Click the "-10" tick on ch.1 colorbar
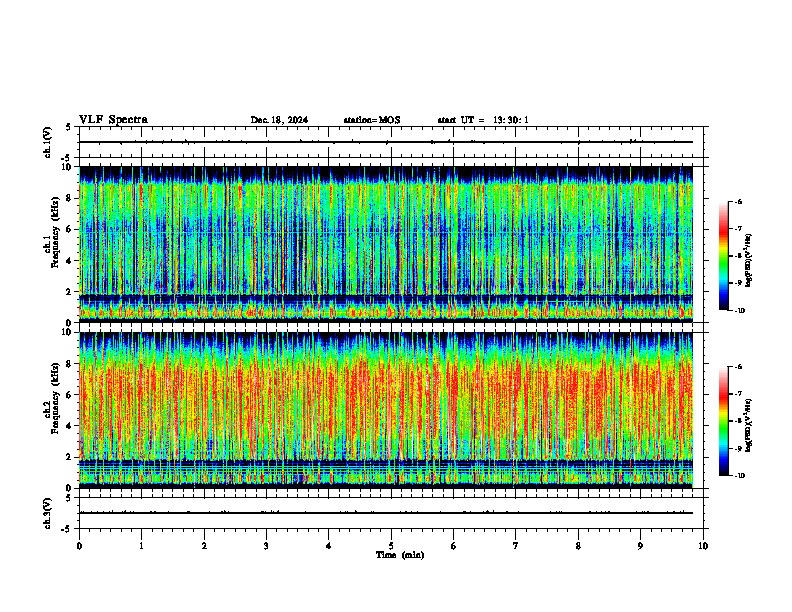The height and width of the screenshot is (612, 792). pyautogui.click(x=740, y=311)
